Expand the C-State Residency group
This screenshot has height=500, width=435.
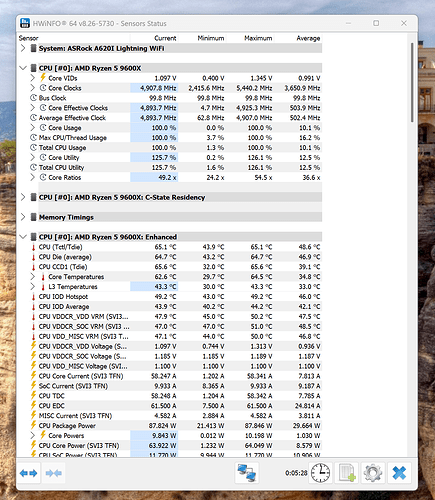tap(23, 197)
